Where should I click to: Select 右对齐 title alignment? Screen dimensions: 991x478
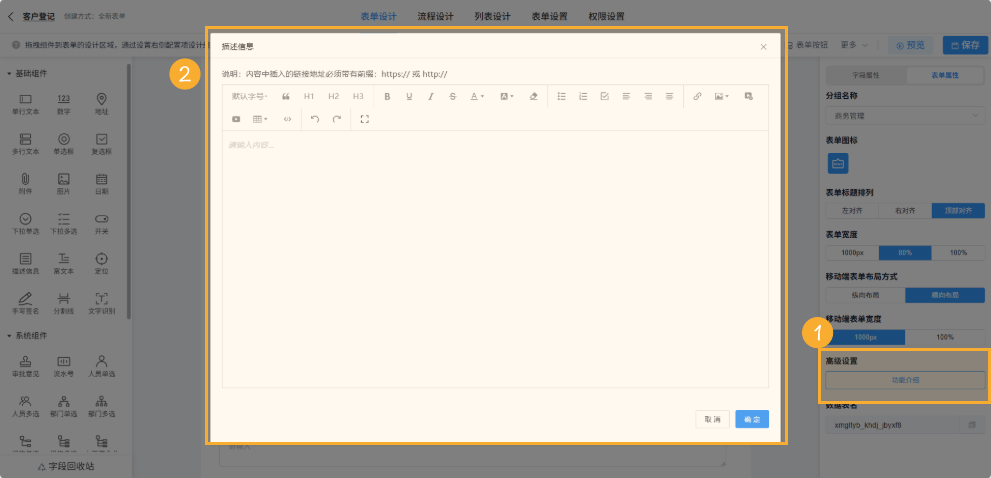coord(905,211)
